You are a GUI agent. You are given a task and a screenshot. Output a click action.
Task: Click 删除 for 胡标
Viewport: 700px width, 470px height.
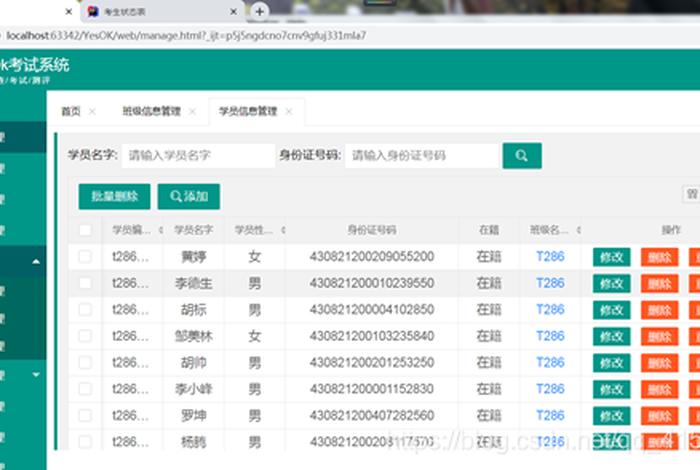pos(659,310)
